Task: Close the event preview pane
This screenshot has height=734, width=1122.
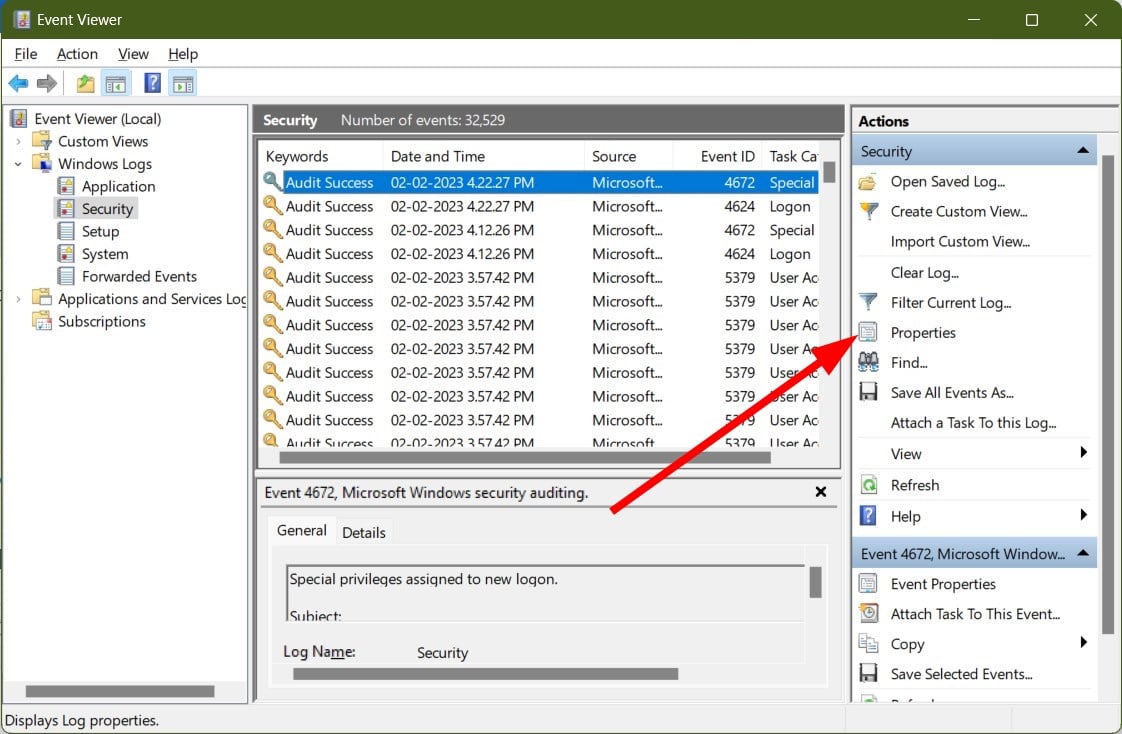Action: click(x=821, y=491)
